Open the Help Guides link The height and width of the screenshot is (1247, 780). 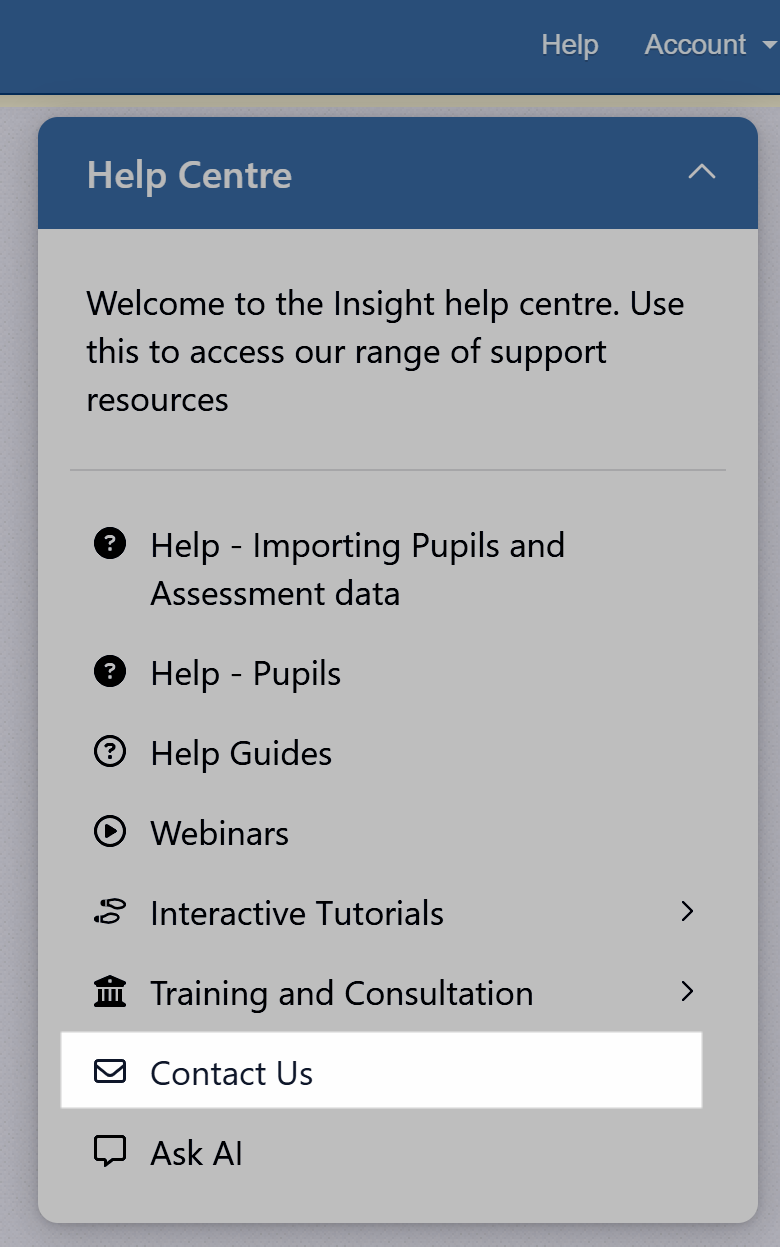click(x=241, y=753)
